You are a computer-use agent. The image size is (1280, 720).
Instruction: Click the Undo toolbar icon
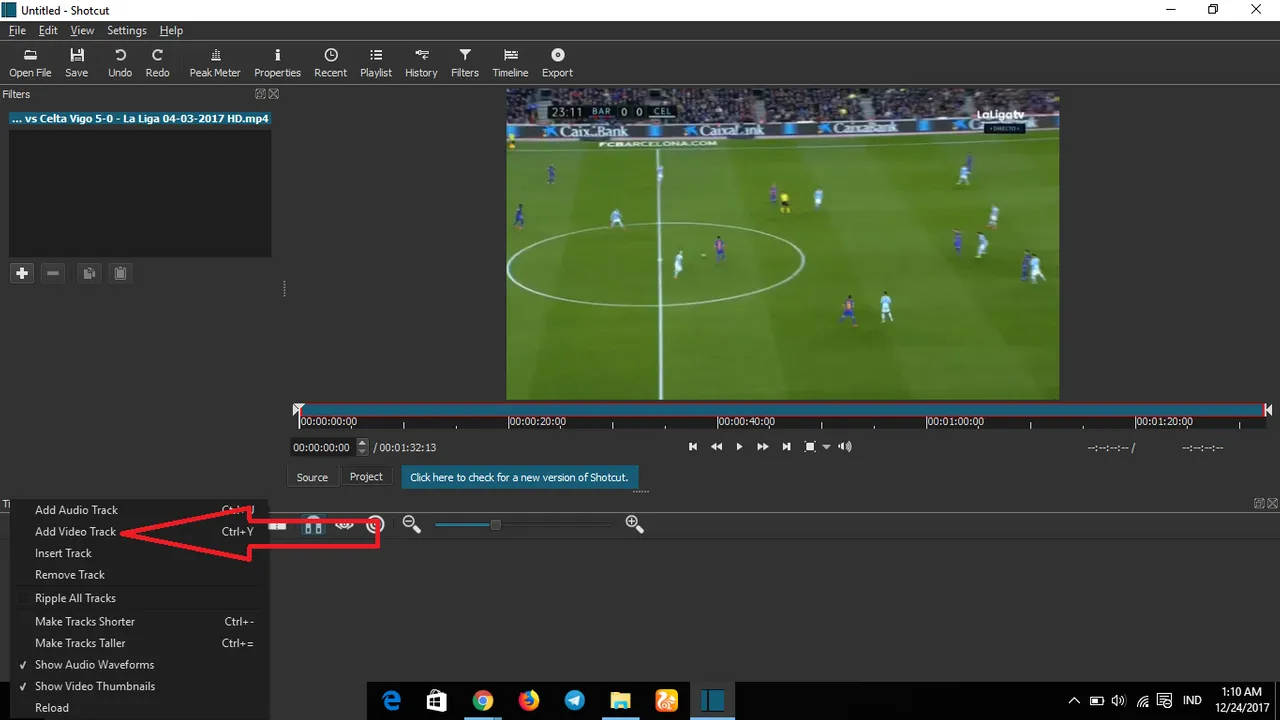click(120, 63)
